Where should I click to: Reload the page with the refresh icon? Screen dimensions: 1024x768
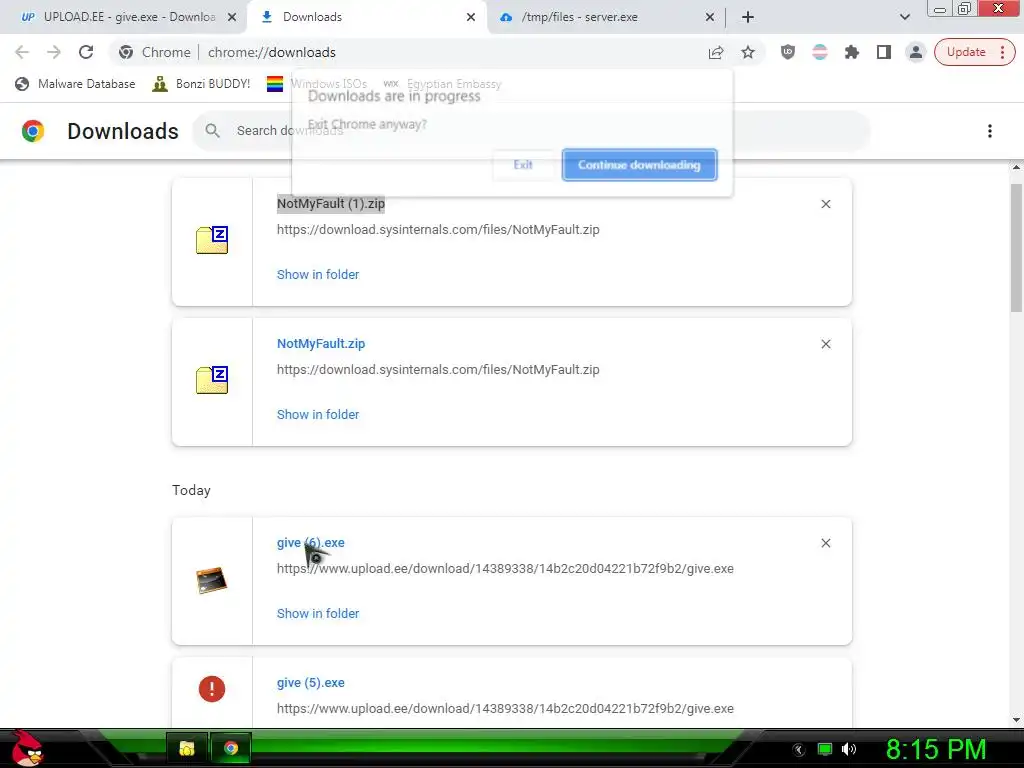86,52
